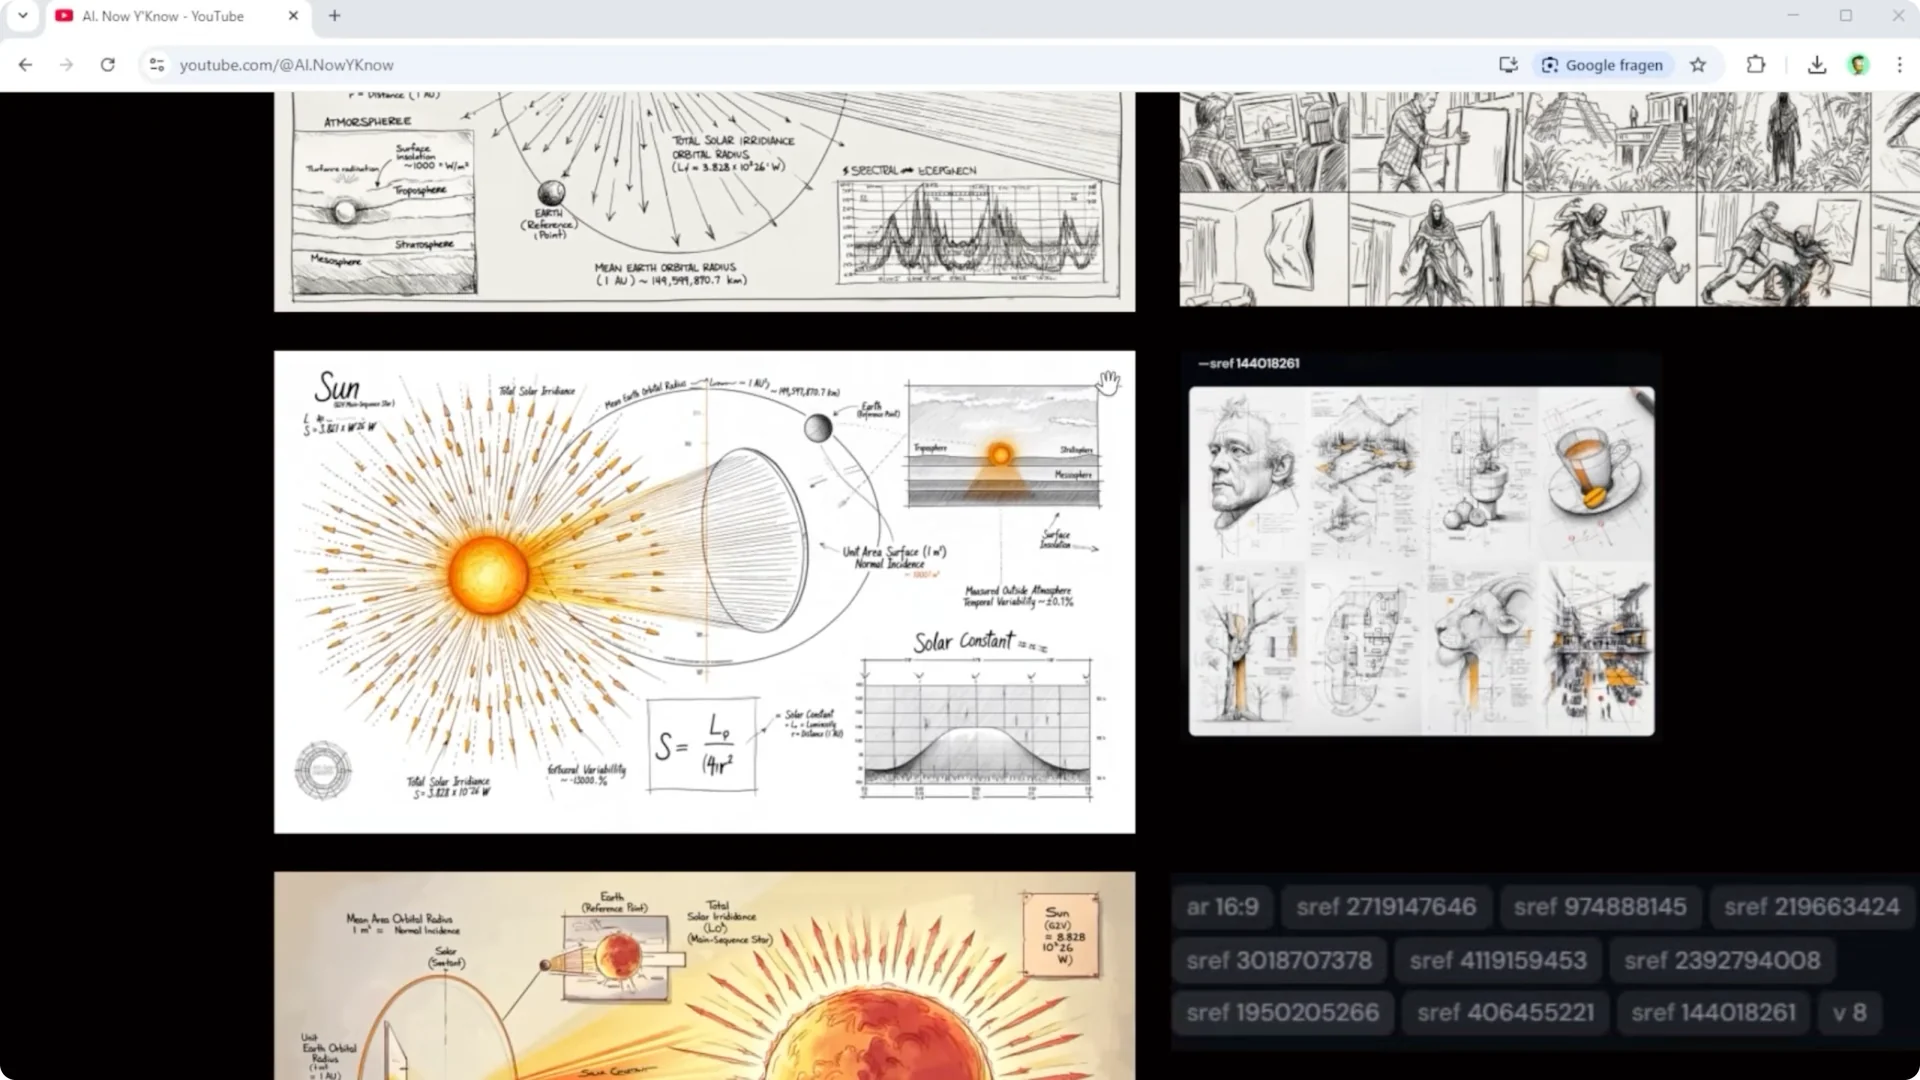Open the Chrome Extensions puzzle icon
This screenshot has height=1080, width=1920.
pos(1756,65)
